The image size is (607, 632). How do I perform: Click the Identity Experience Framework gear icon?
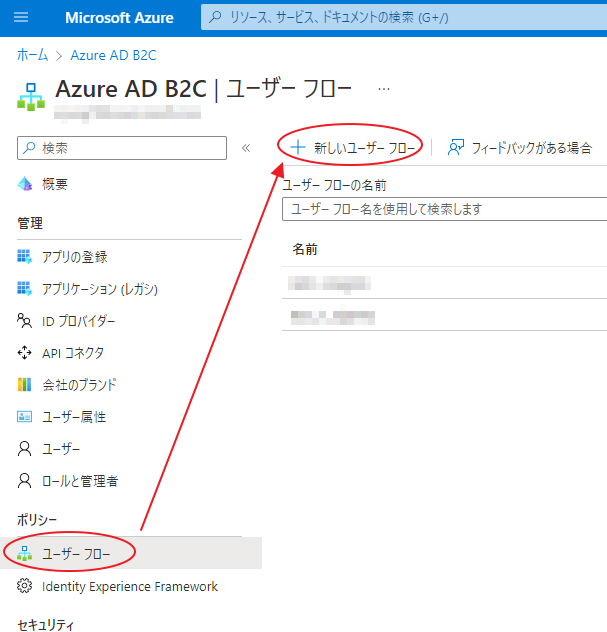pos(25,586)
